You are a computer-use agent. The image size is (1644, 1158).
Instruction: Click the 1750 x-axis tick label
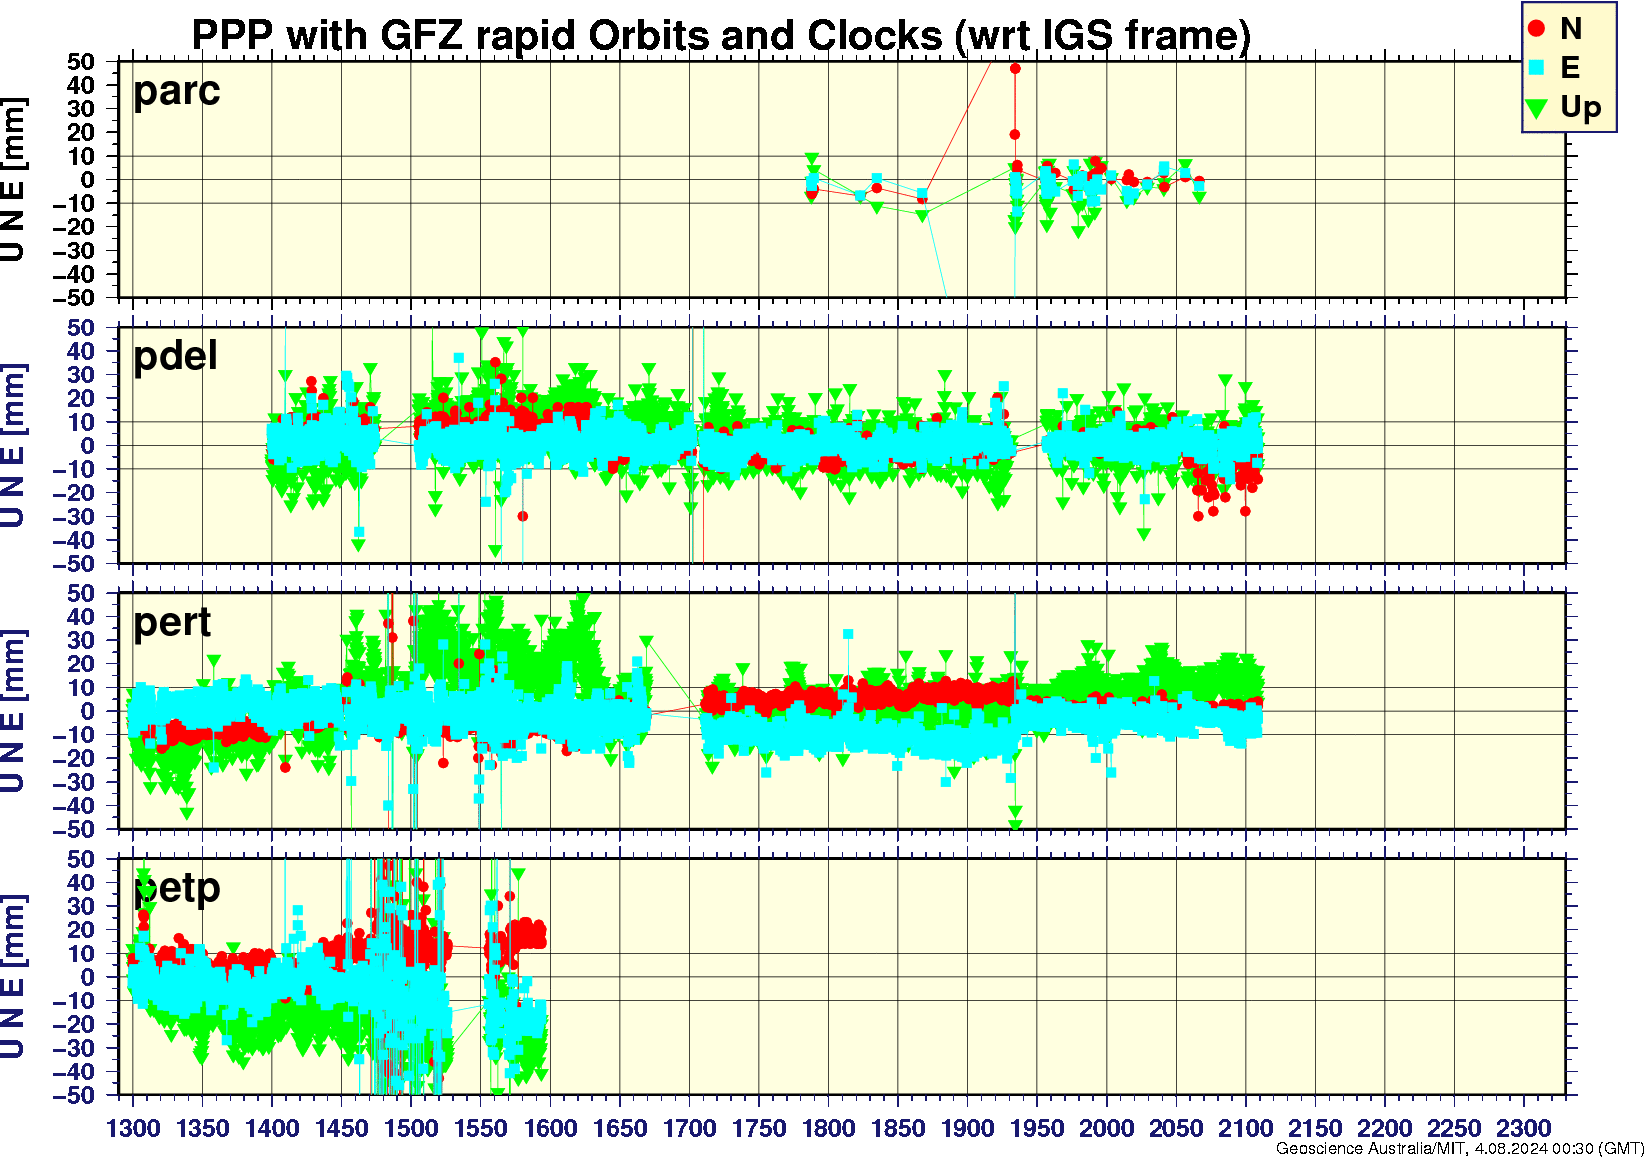(x=759, y=1128)
